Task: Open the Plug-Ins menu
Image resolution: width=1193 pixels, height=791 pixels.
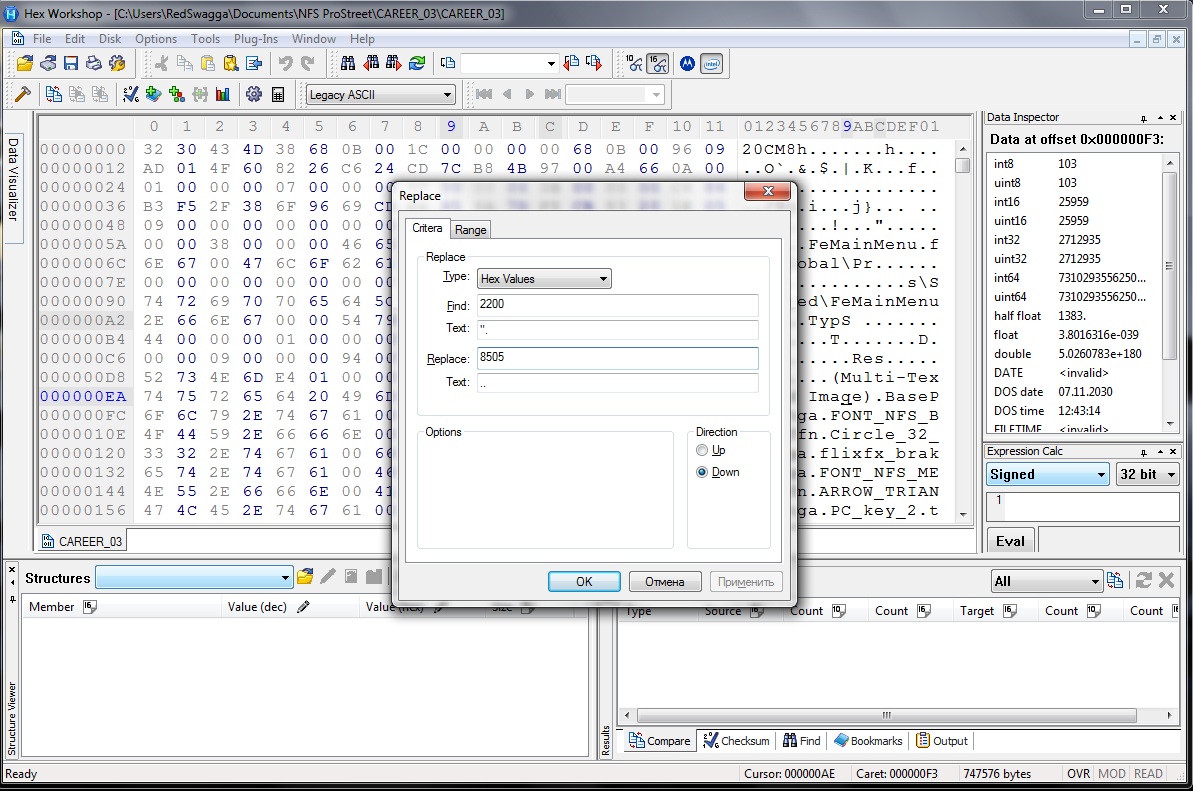Action: pyautogui.click(x=256, y=39)
